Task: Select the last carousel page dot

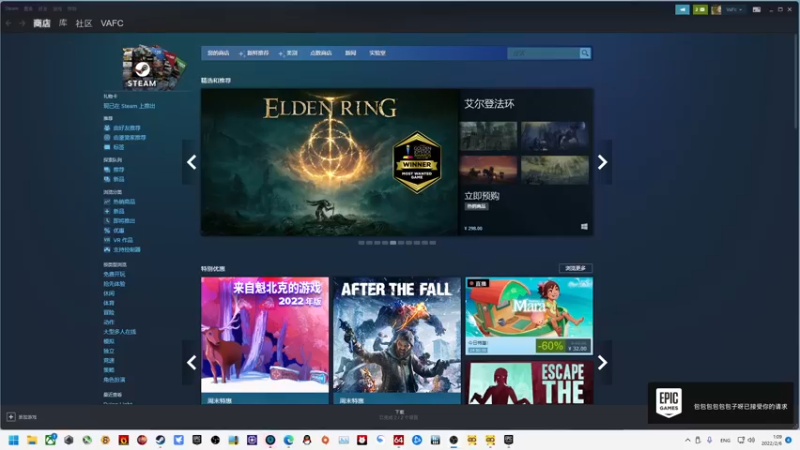Action: [433, 243]
